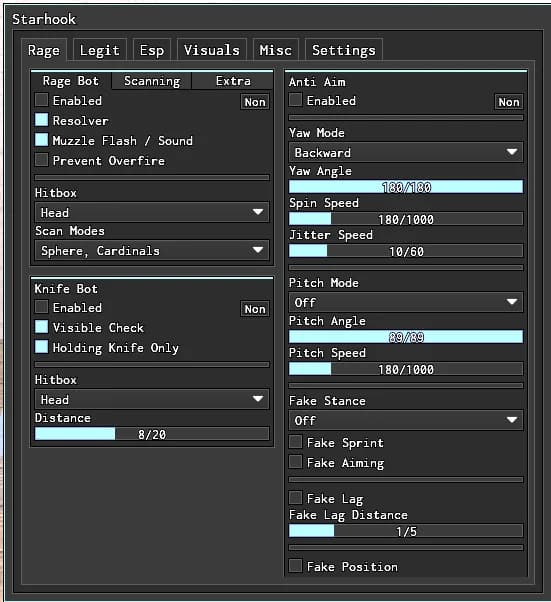Open the Rage Bot Hitbox Head dropdown

[152, 212]
